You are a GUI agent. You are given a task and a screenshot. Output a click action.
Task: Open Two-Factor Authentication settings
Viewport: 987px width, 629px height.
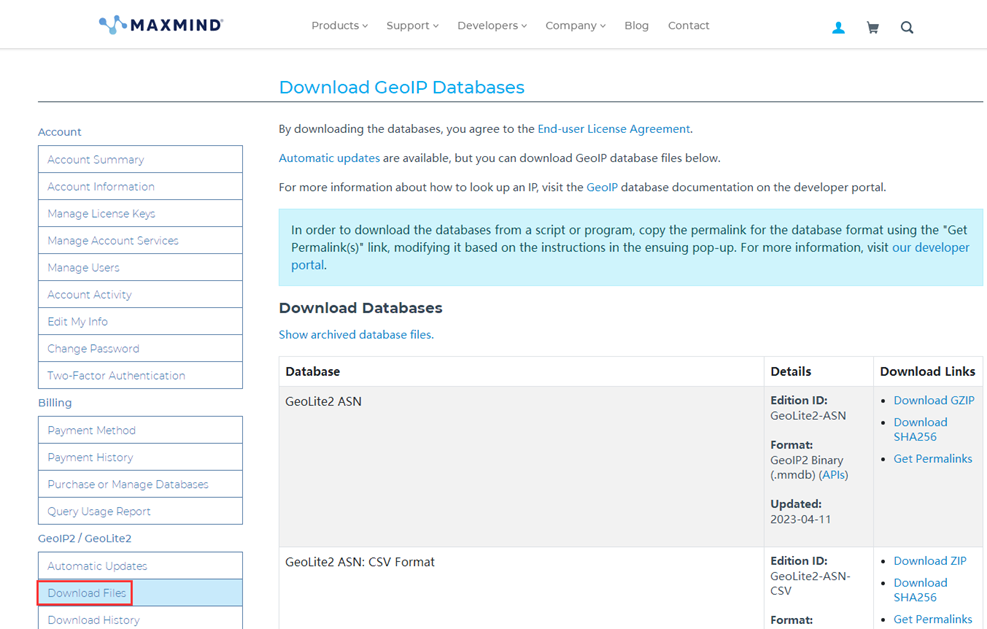click(140, 375)
